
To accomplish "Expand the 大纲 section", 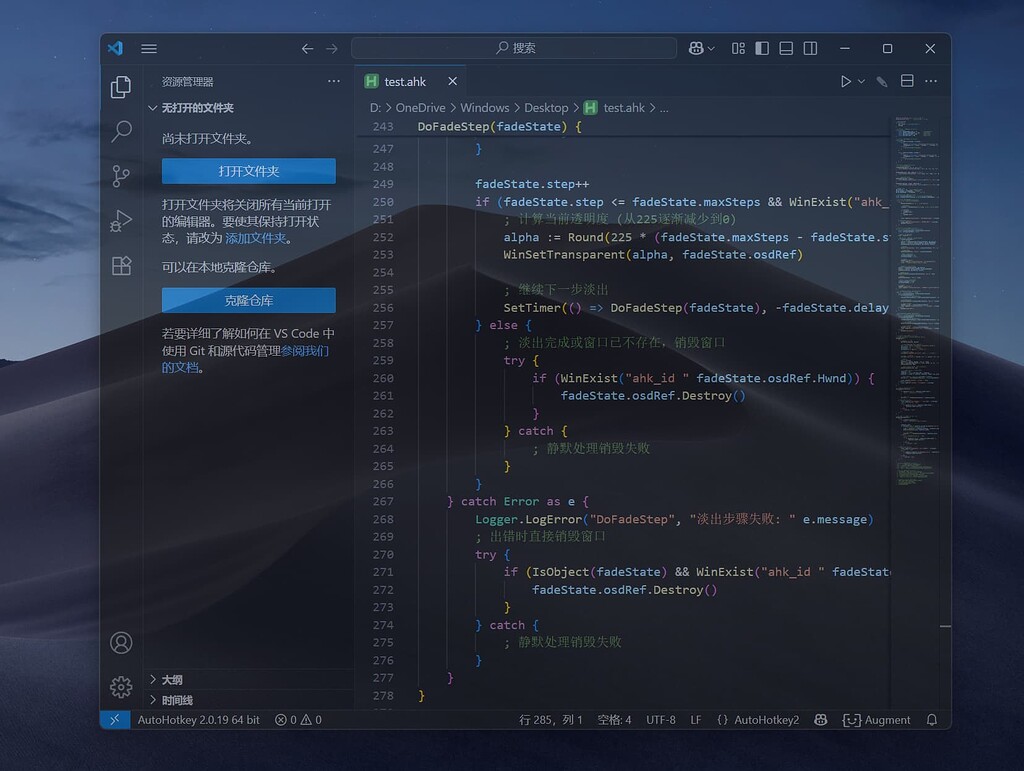I will [x=248, y=680].
